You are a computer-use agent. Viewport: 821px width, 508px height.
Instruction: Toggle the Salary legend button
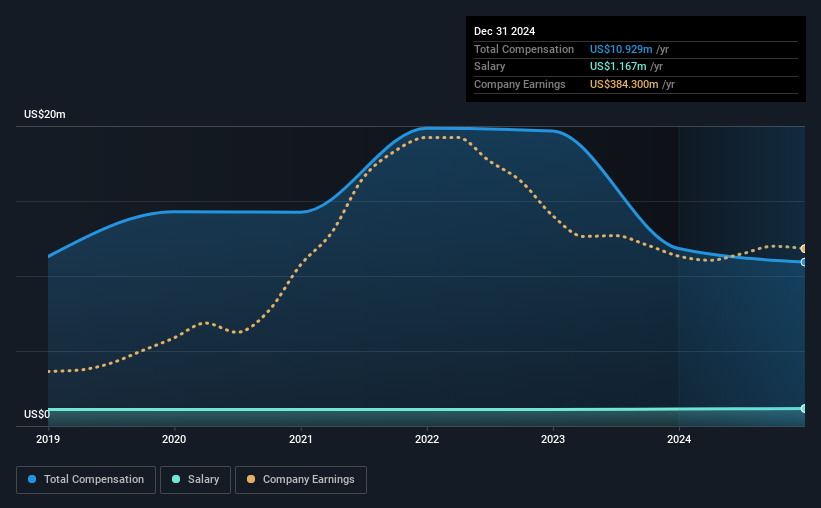(195, 480)
